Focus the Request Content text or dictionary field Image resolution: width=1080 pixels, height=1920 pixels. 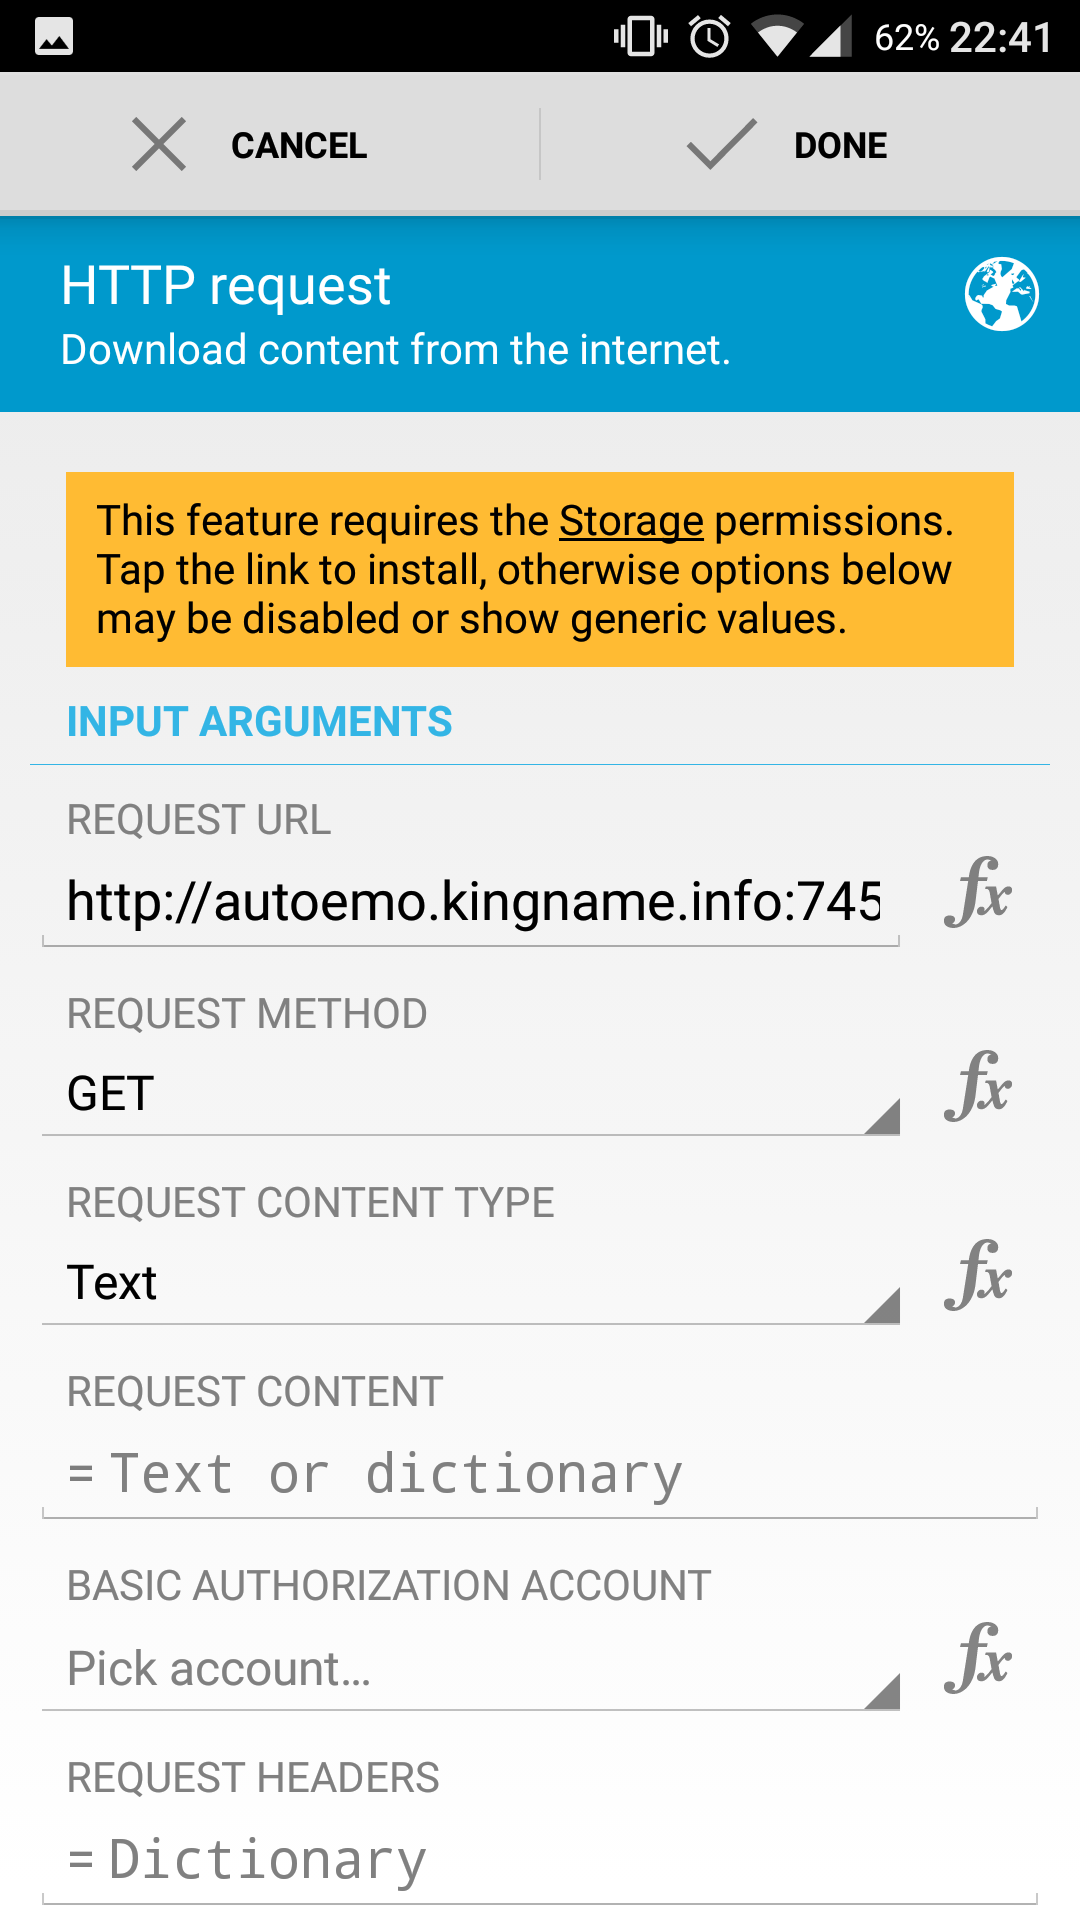click(x=540, y=1475)
